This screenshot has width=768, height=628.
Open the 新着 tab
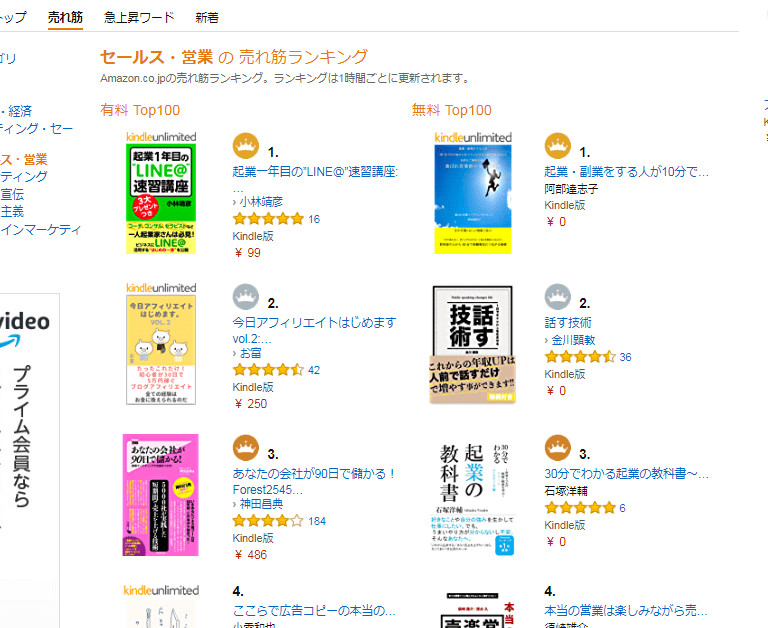coord(208,17)
